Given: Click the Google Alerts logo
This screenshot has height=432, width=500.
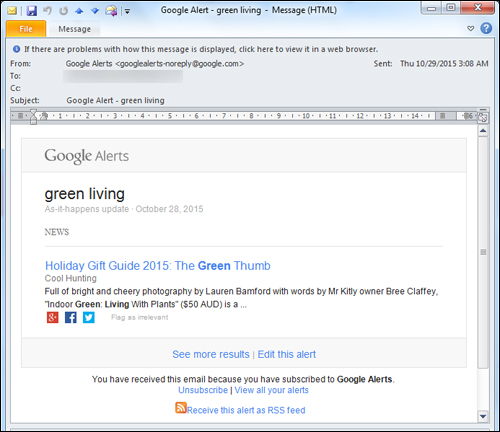Looking at the screenshot, I should [x=87, y=156].
